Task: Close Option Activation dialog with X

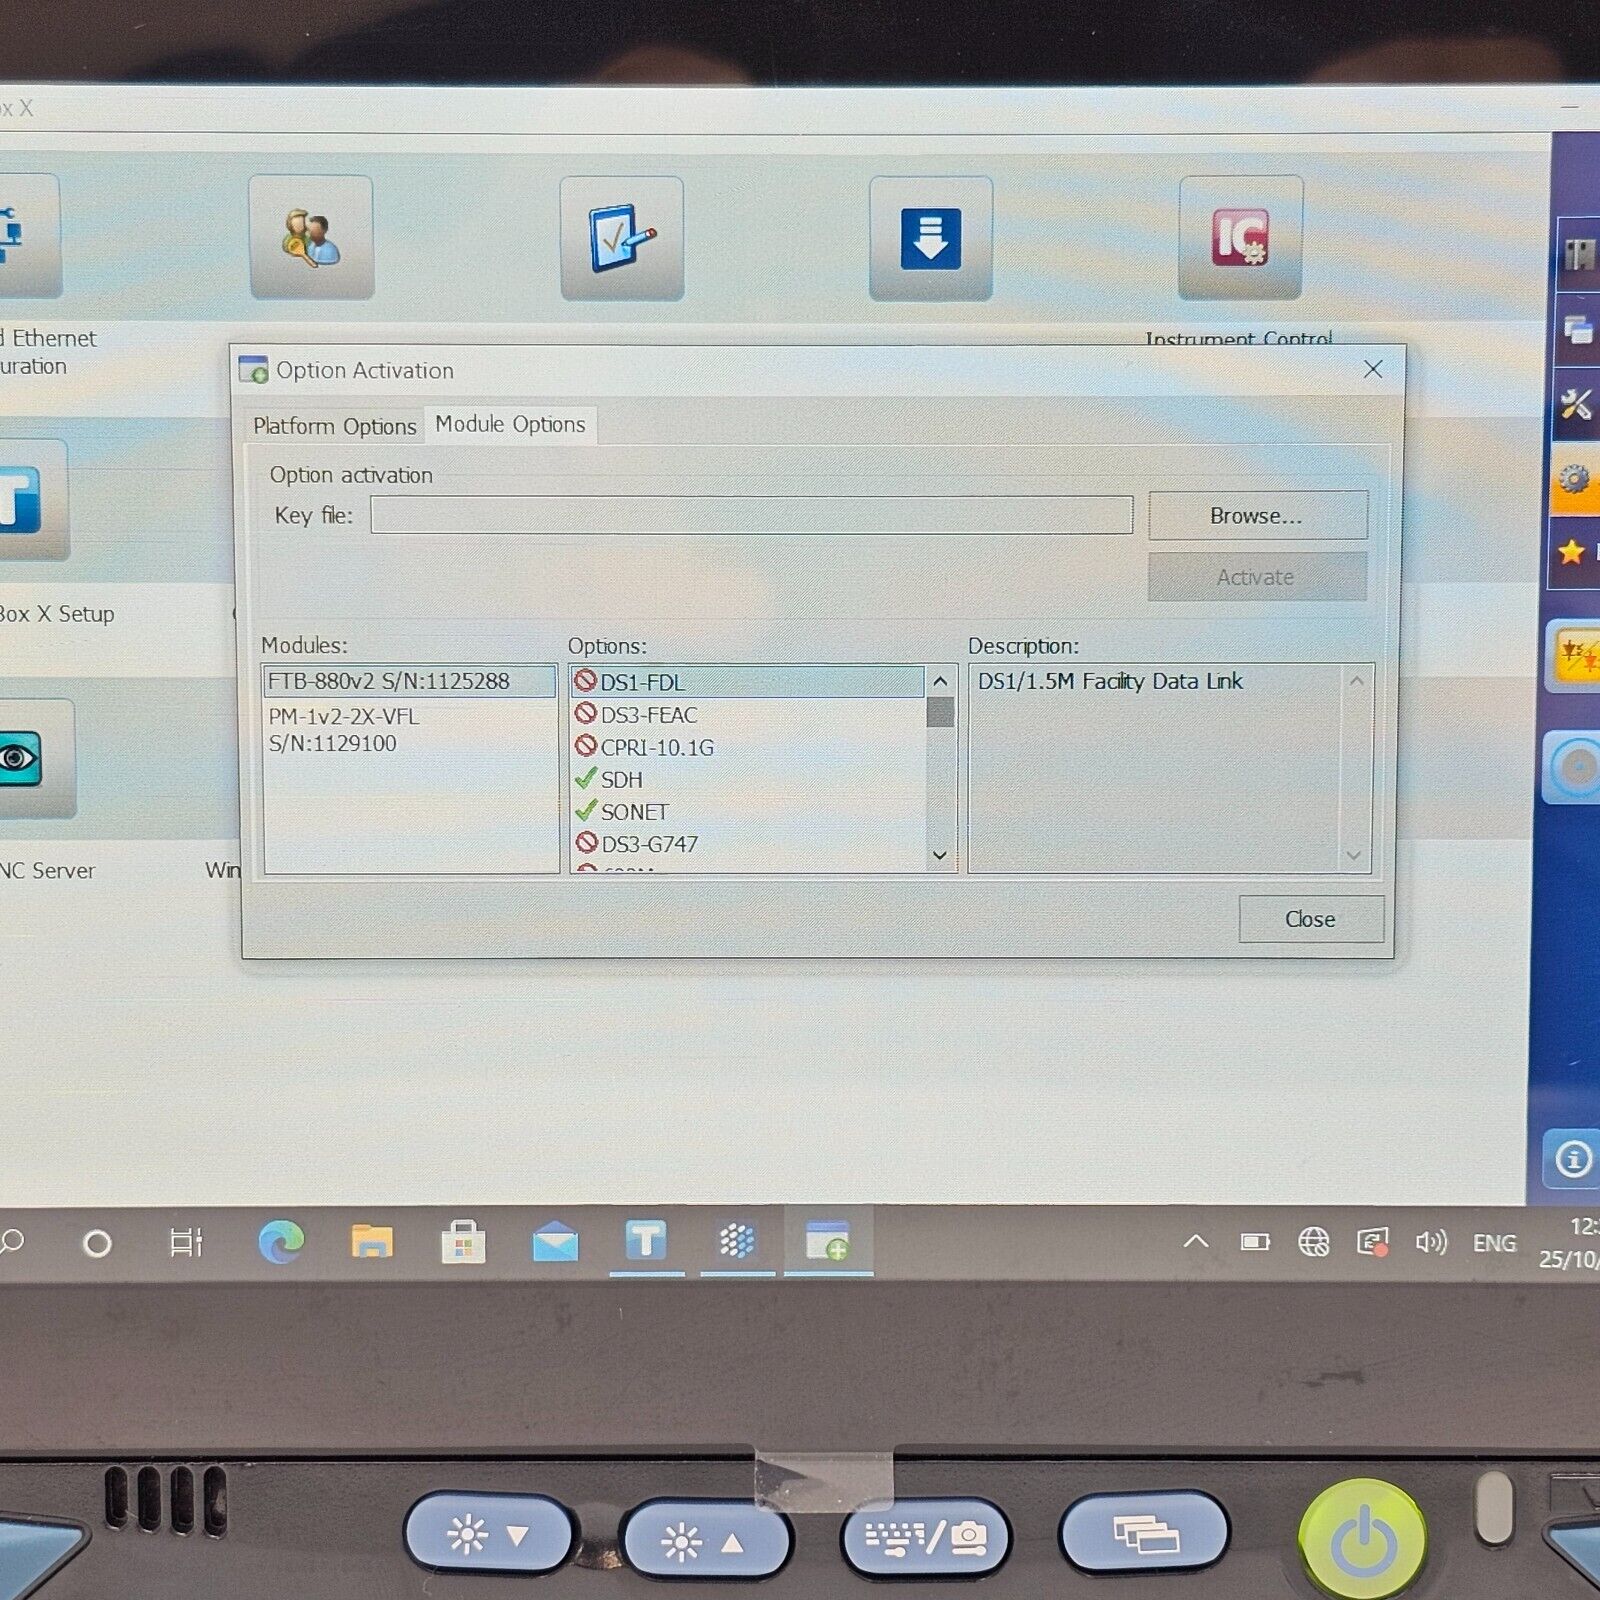Action: click(x=1373, y=369)
